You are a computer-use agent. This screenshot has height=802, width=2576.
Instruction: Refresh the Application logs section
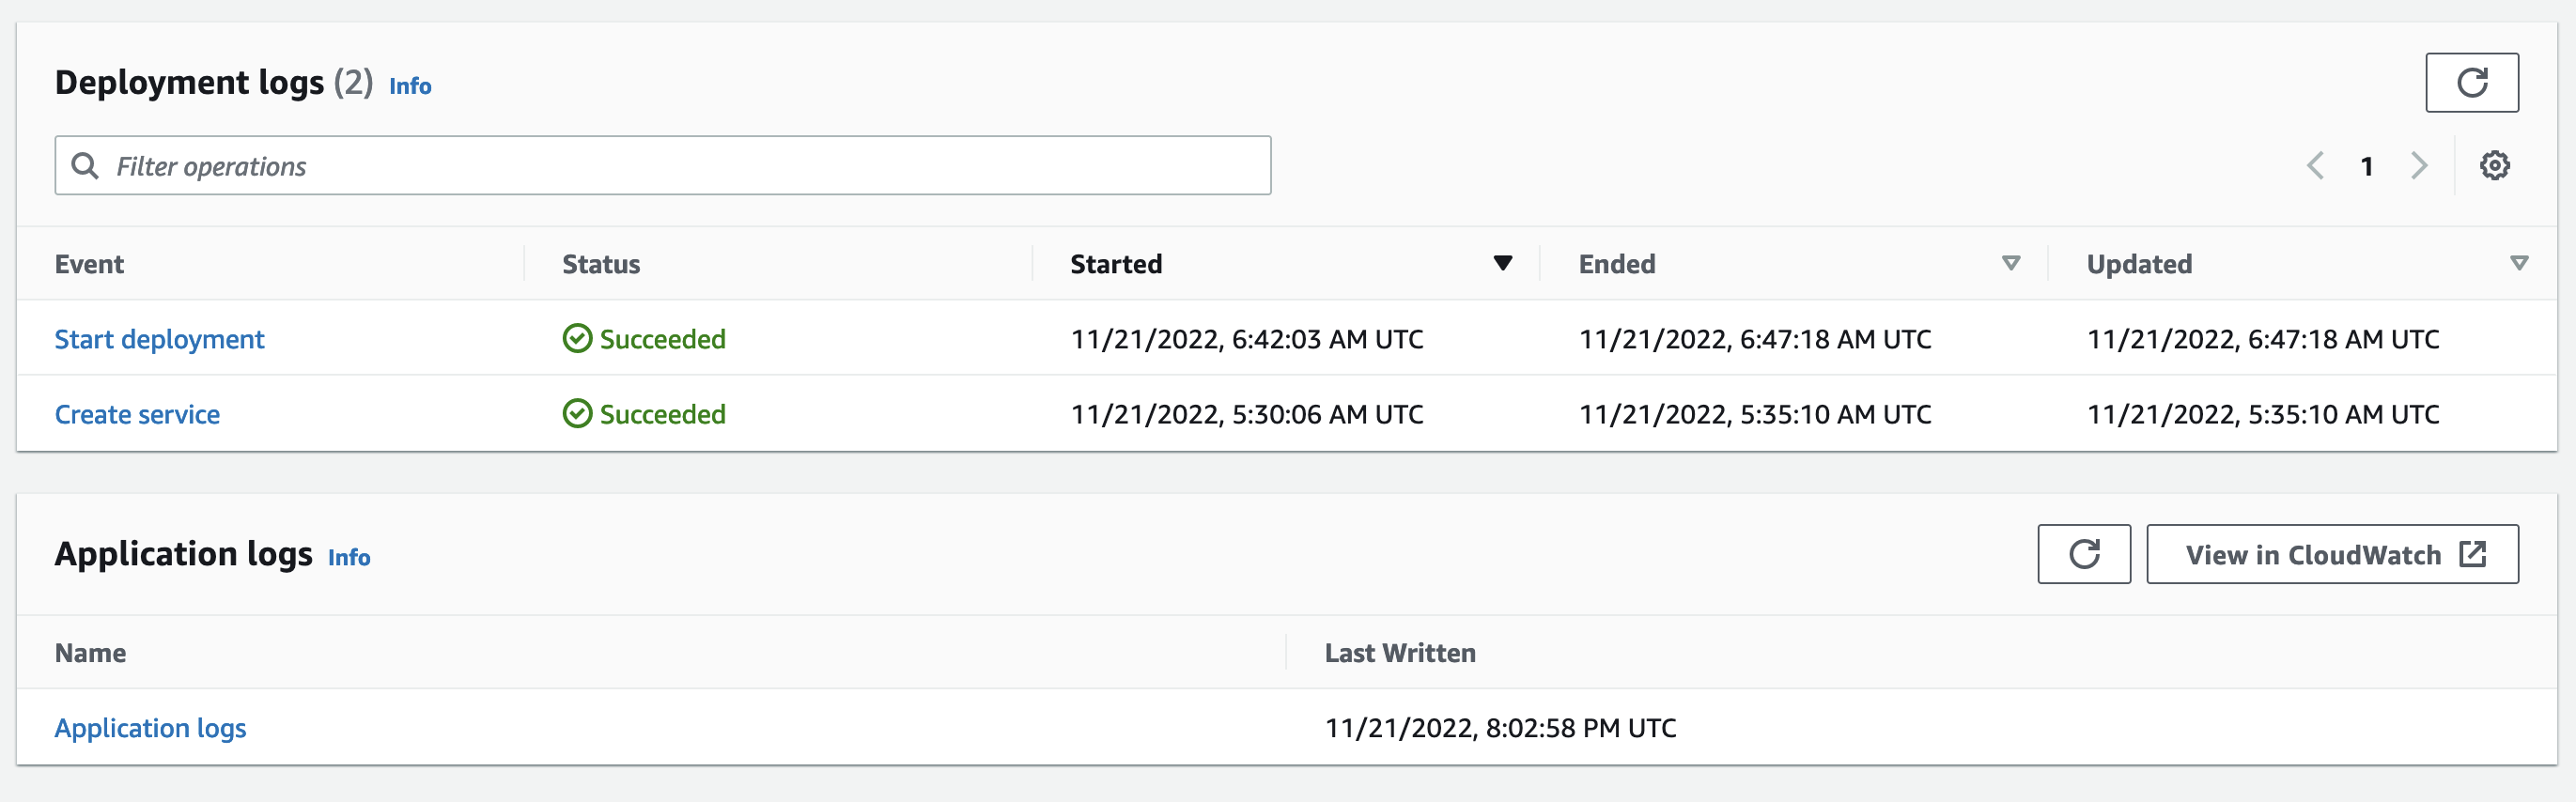pyautogui.click(x=2084, y=554)
